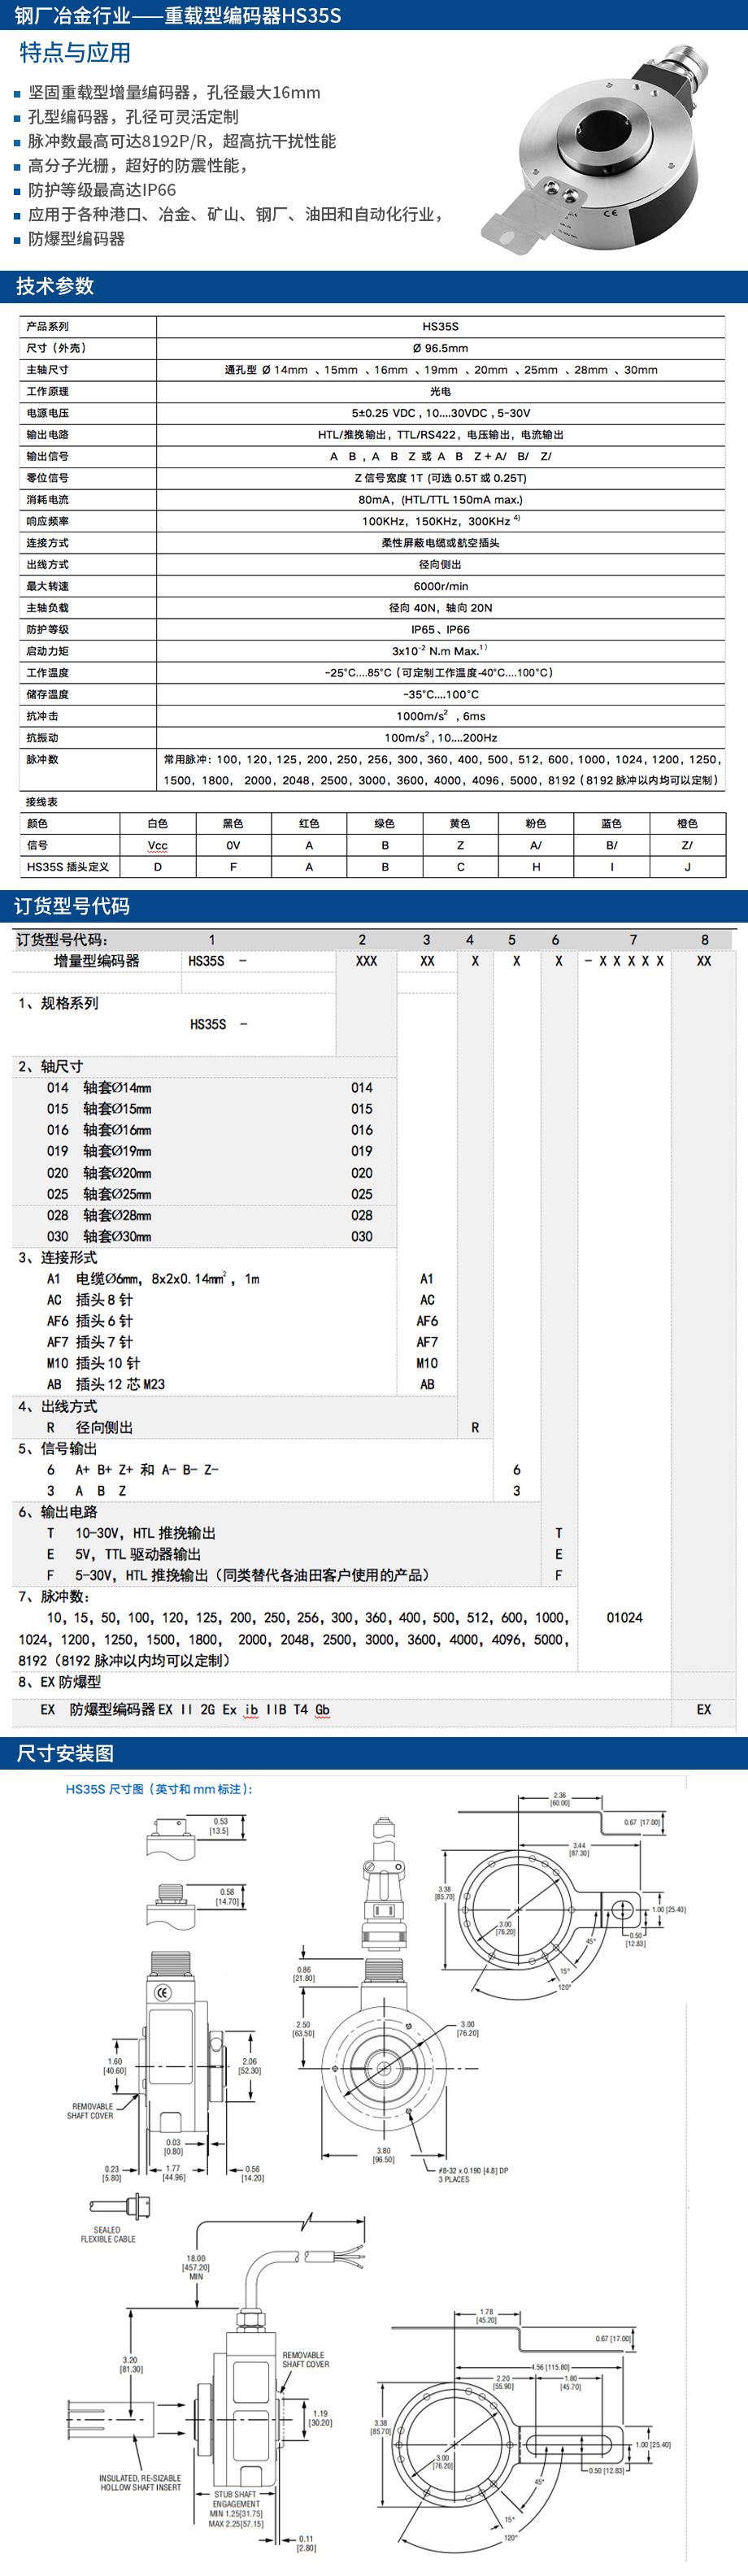Select the 尺寸安装图 section header
748x2576 pixels.
click(65, 1753)
